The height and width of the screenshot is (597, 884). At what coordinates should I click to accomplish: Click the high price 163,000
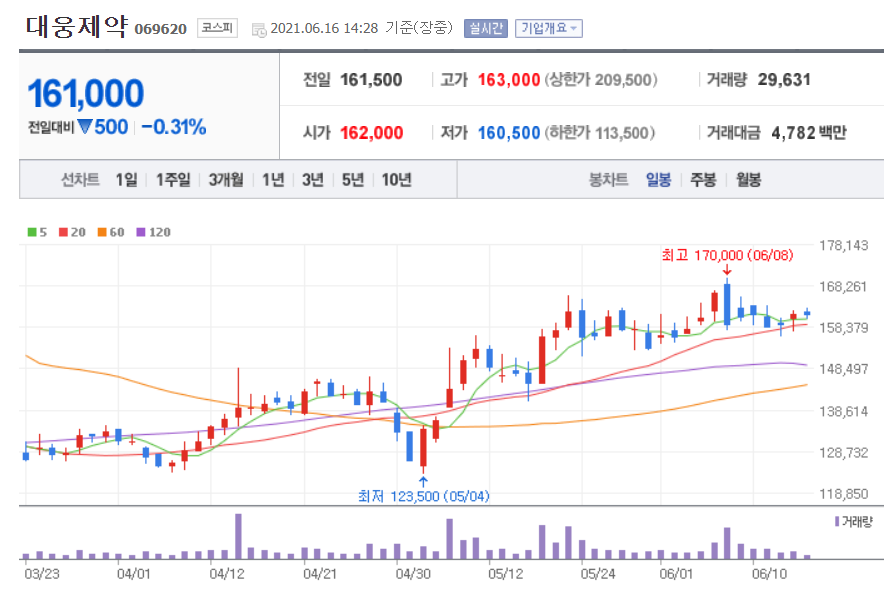click(509, 80)
